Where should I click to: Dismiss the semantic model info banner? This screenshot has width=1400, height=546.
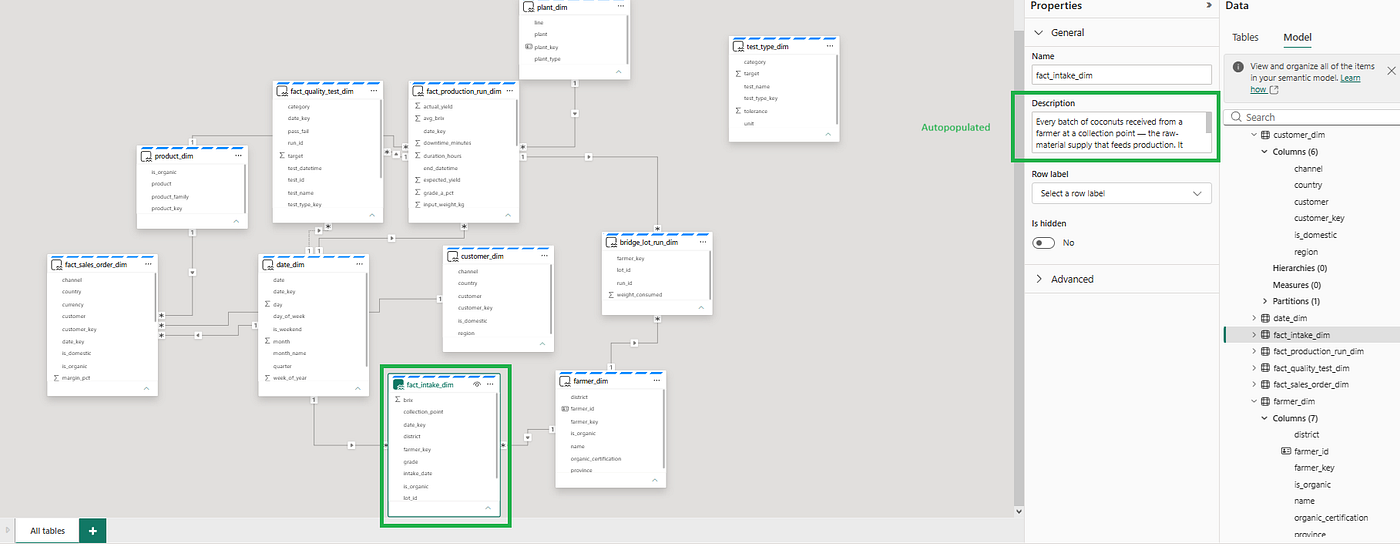click(1390, 71)
